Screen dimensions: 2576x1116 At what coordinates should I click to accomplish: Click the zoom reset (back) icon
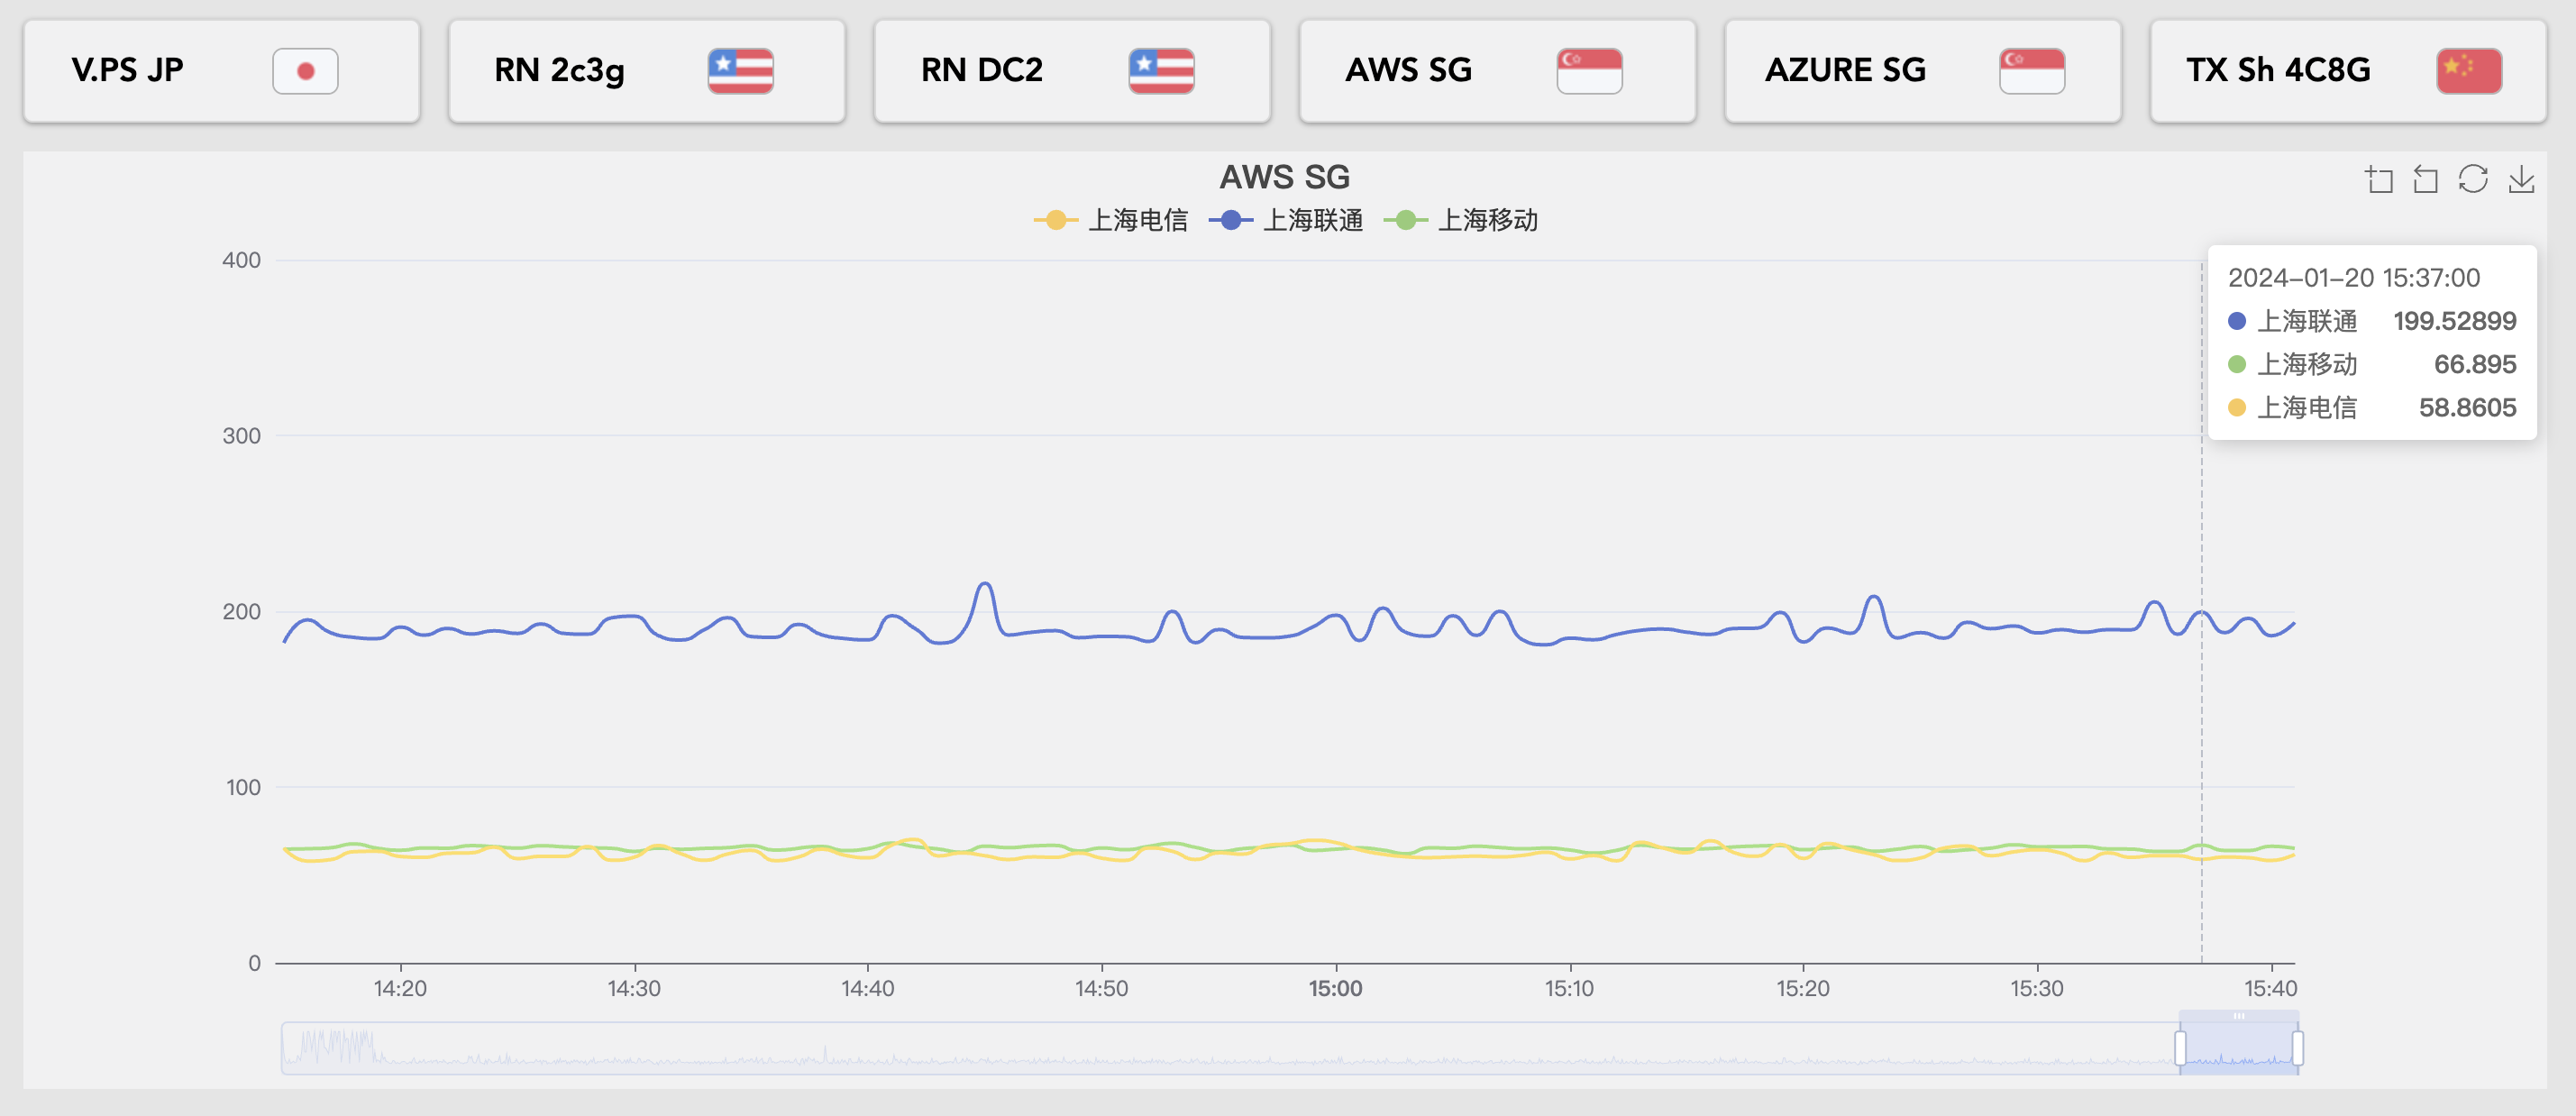pyautogui.click(x=2426, y=180)
